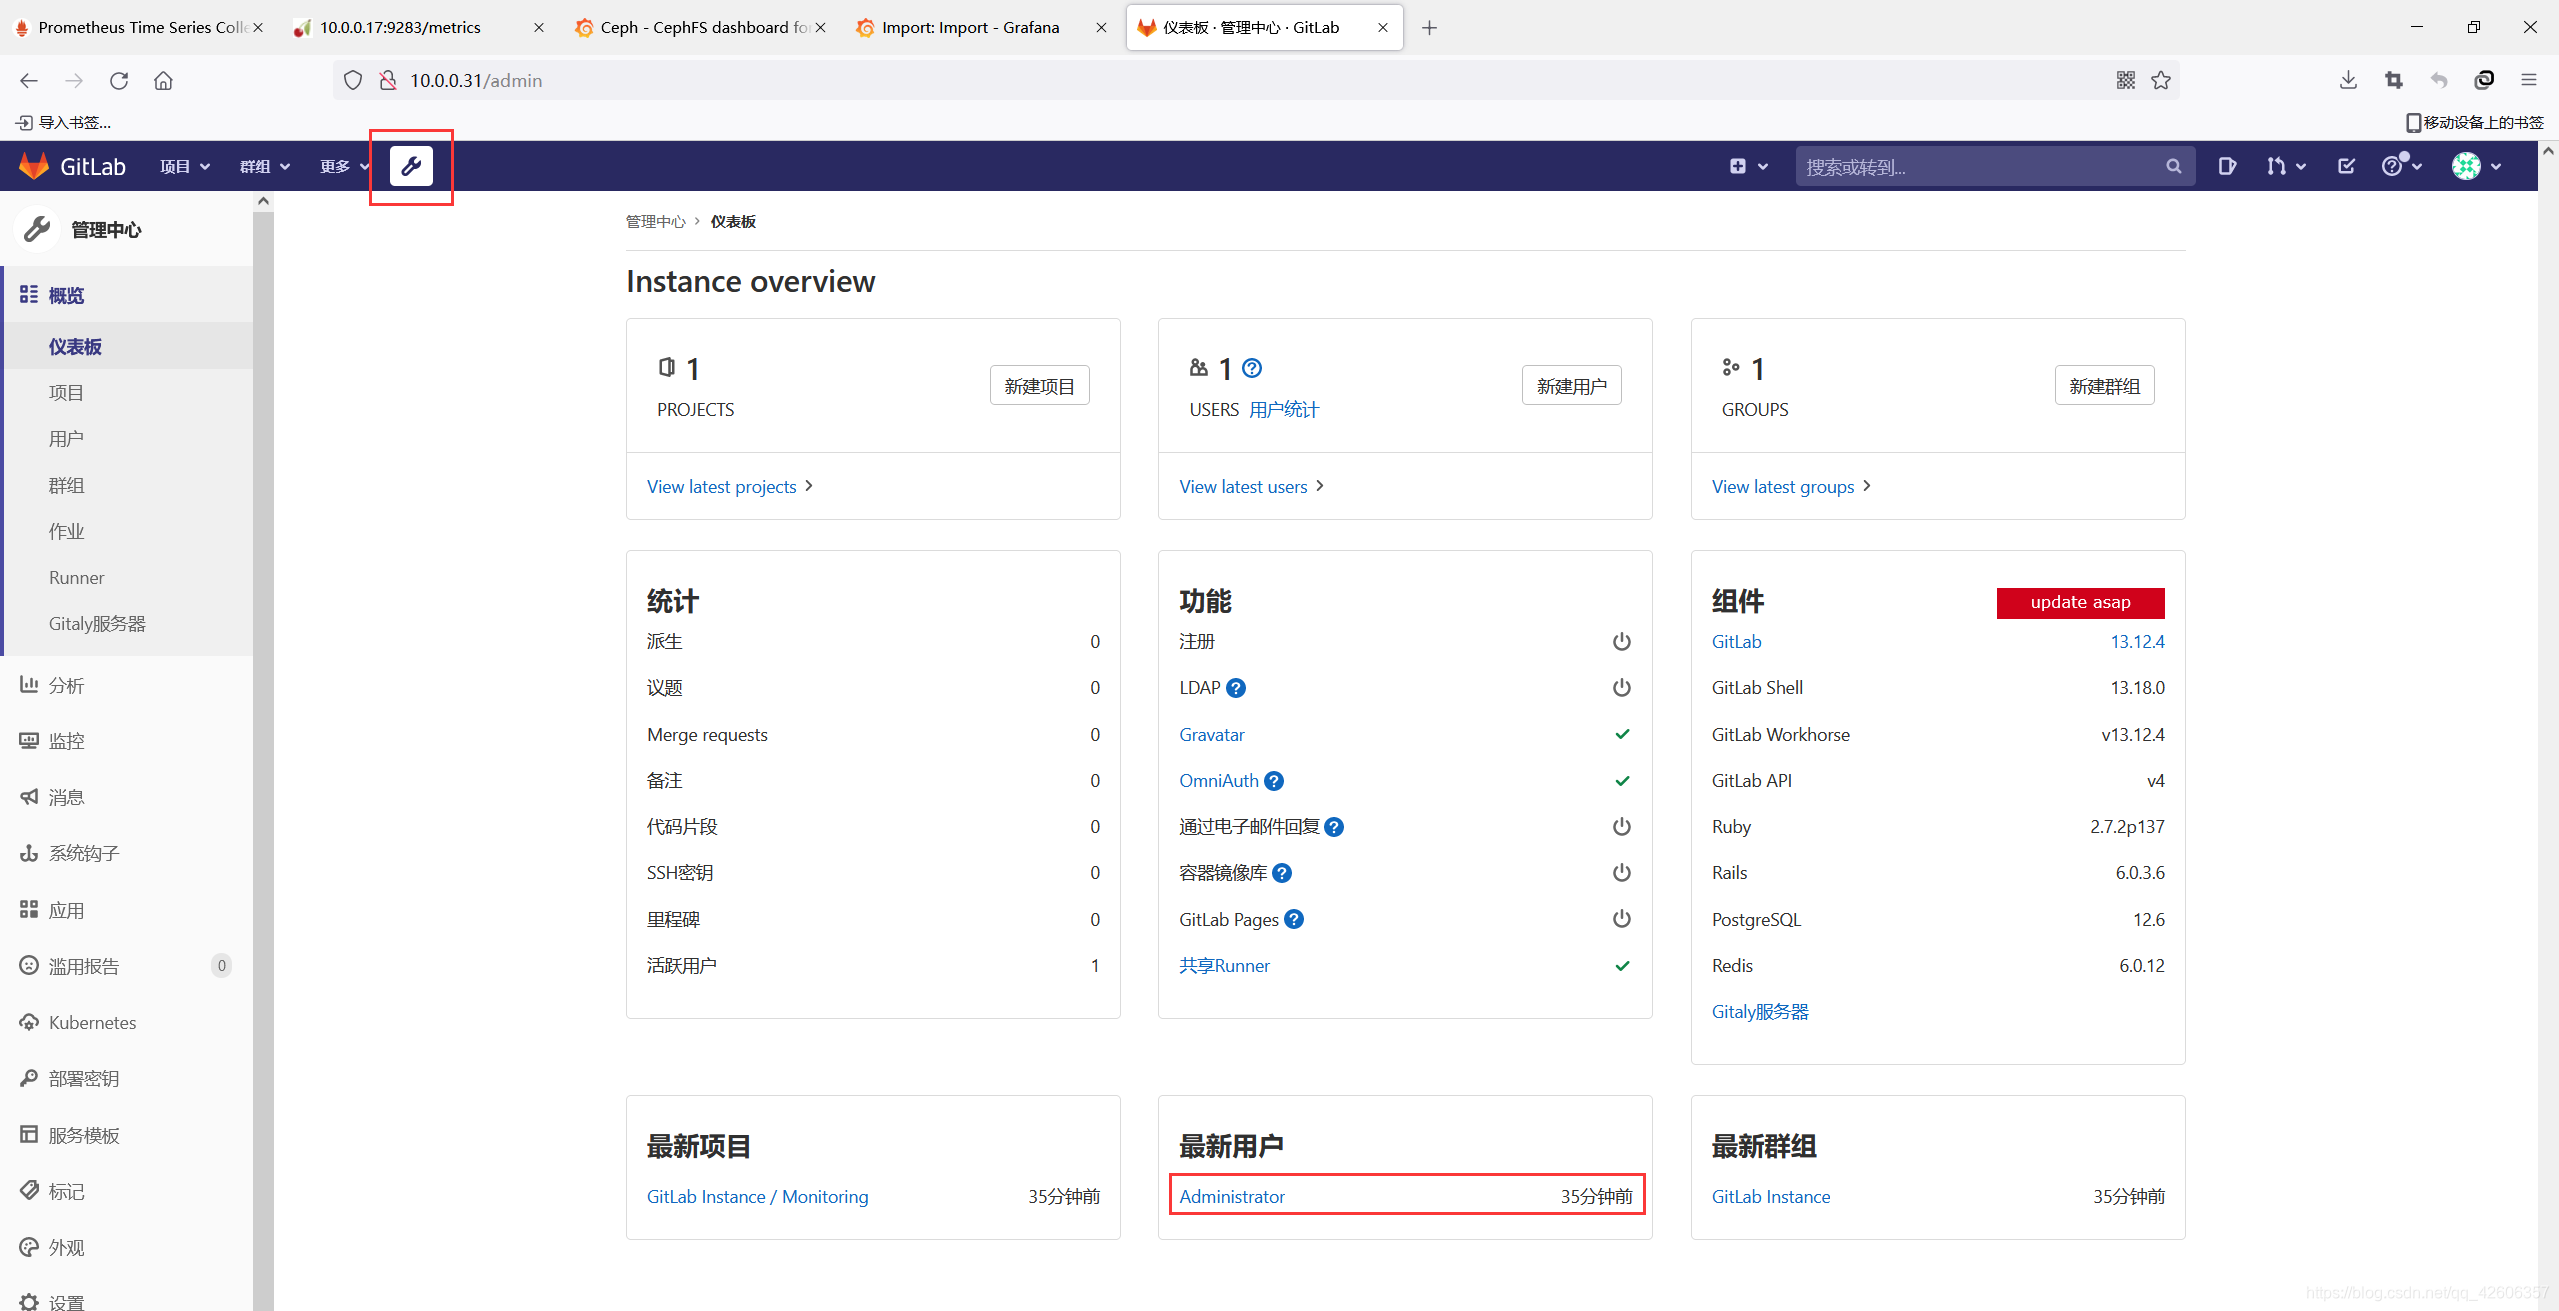Click the Gravatar enabled checkmark

[1621, 735]
